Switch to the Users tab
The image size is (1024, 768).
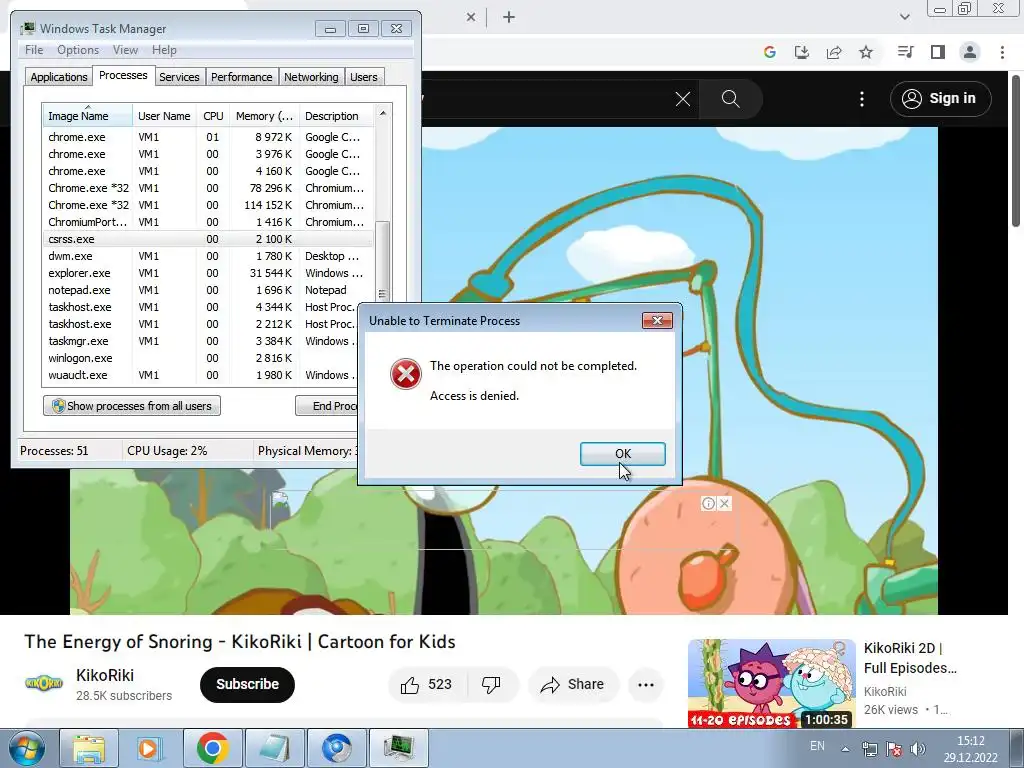point(363,76)
